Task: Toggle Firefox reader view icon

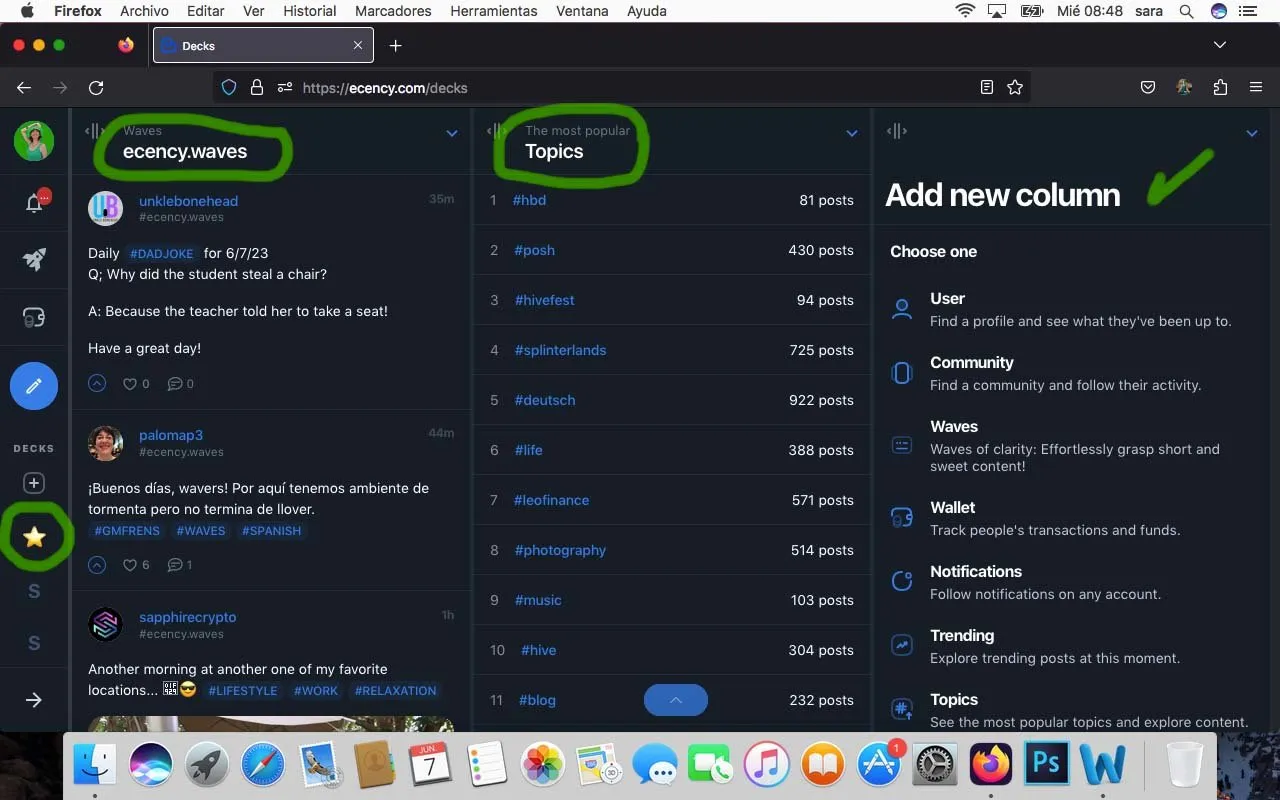Action: coord(987,88)
